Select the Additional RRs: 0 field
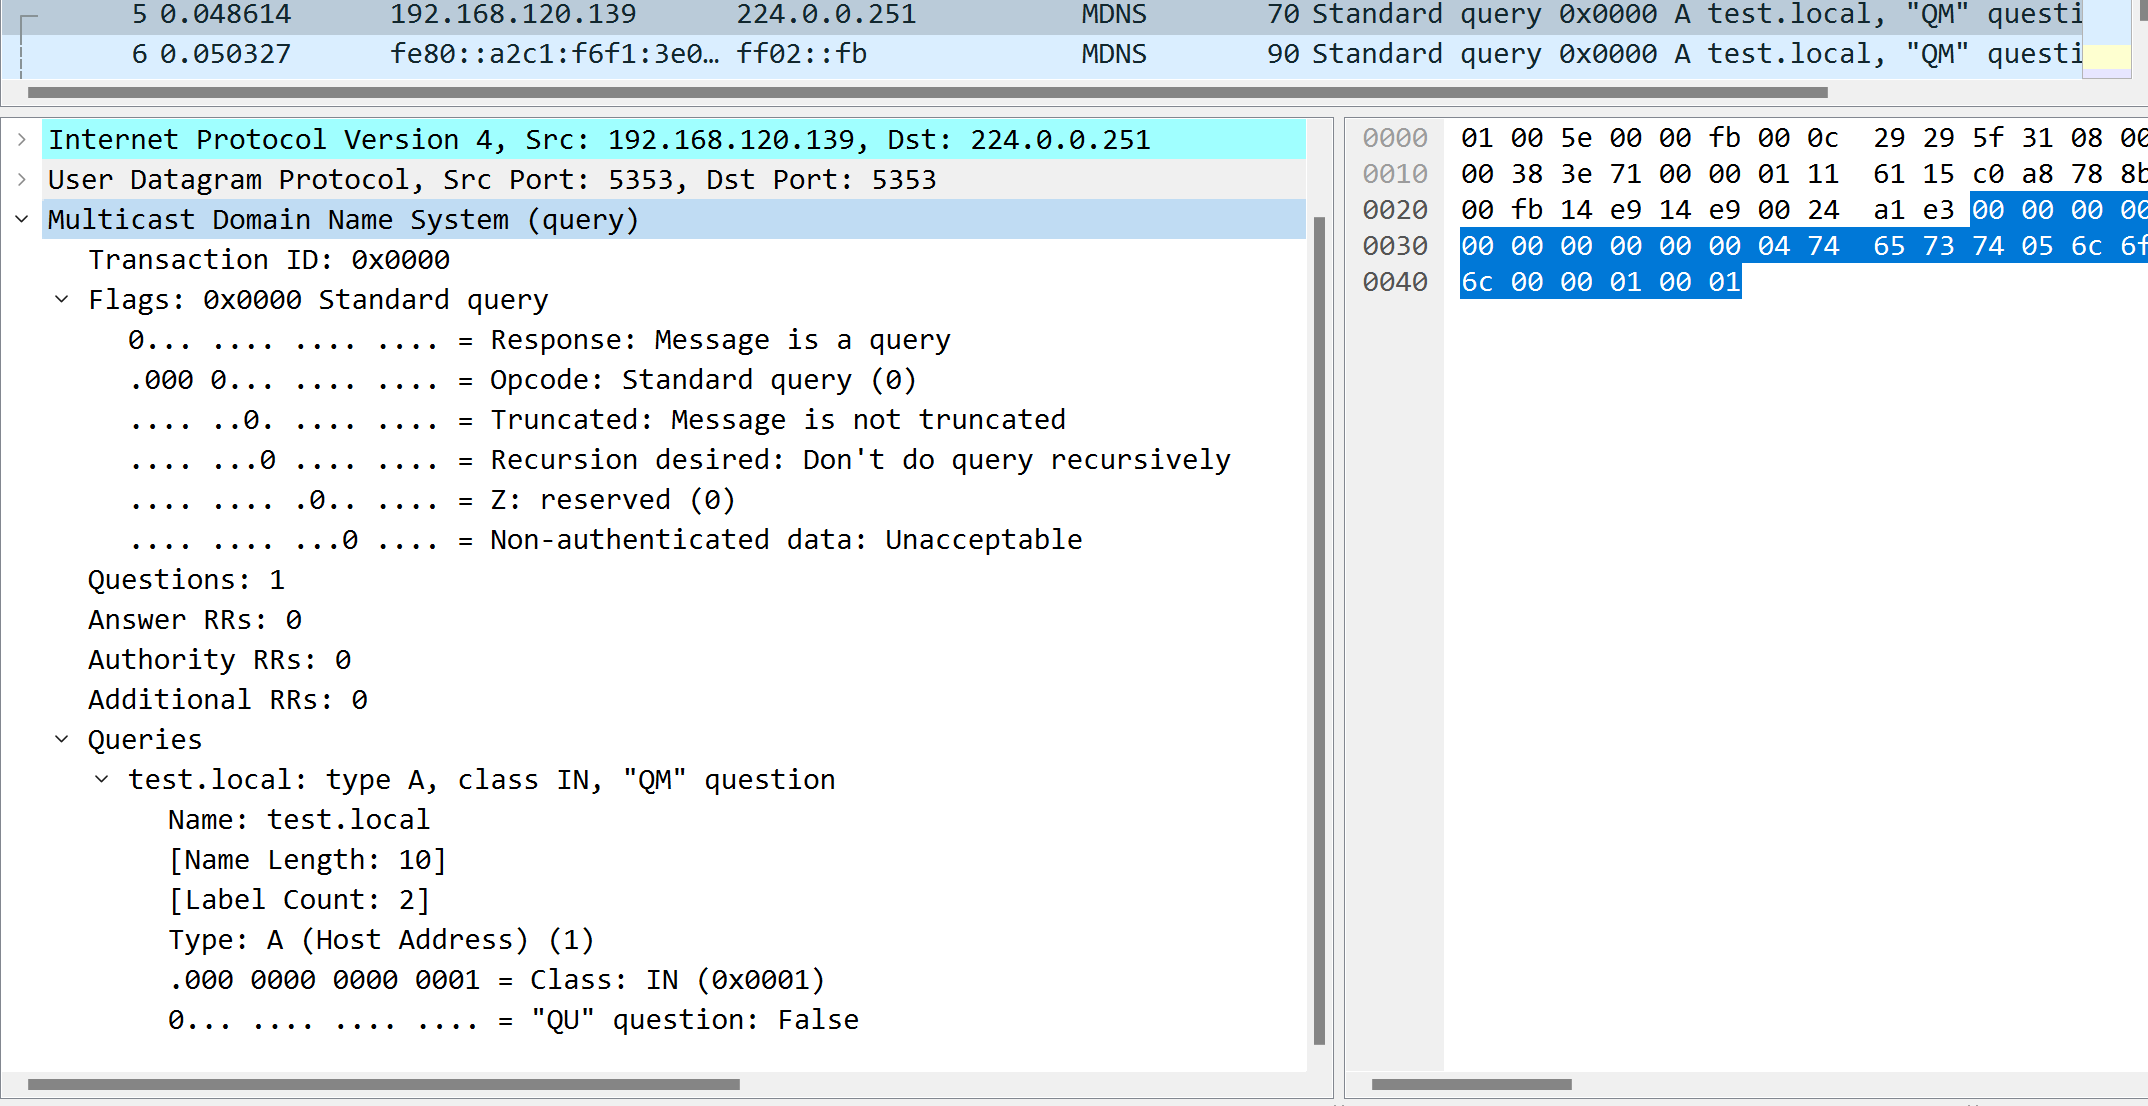Image resolution: width=2148 pixels, height=1106 pixels. [228, 700]
